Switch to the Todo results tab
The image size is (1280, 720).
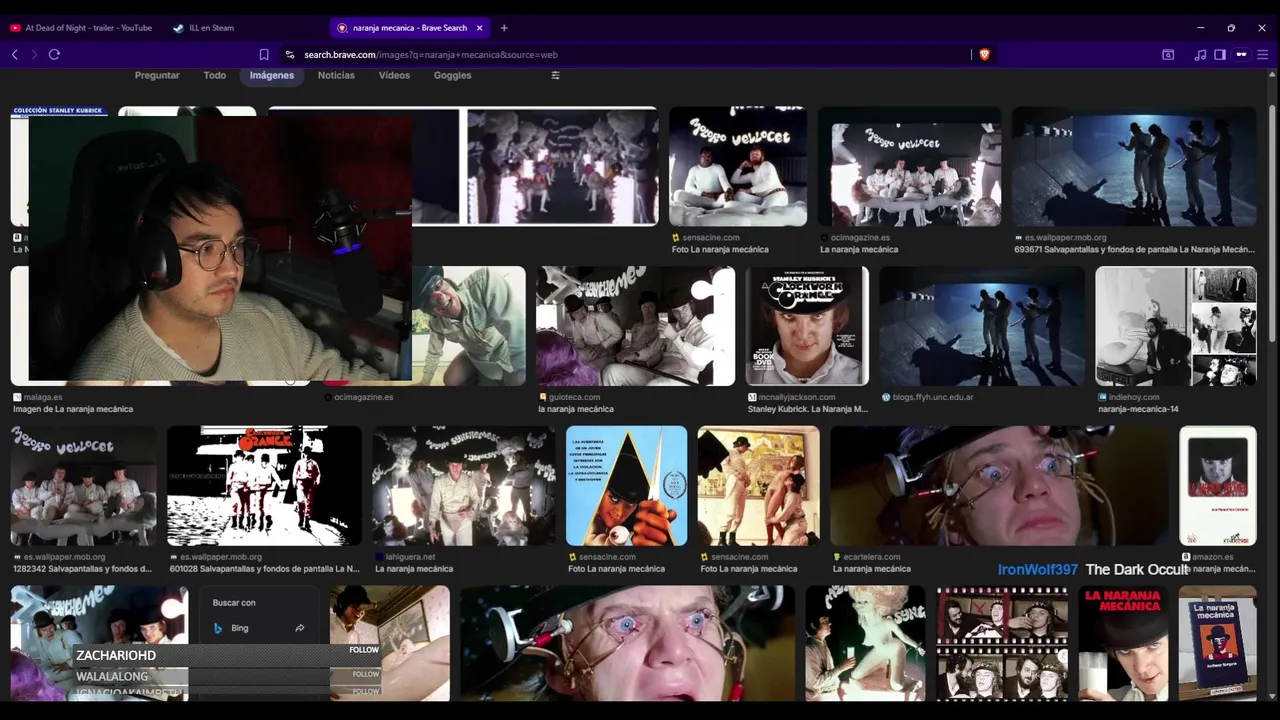tap(214, 75)
